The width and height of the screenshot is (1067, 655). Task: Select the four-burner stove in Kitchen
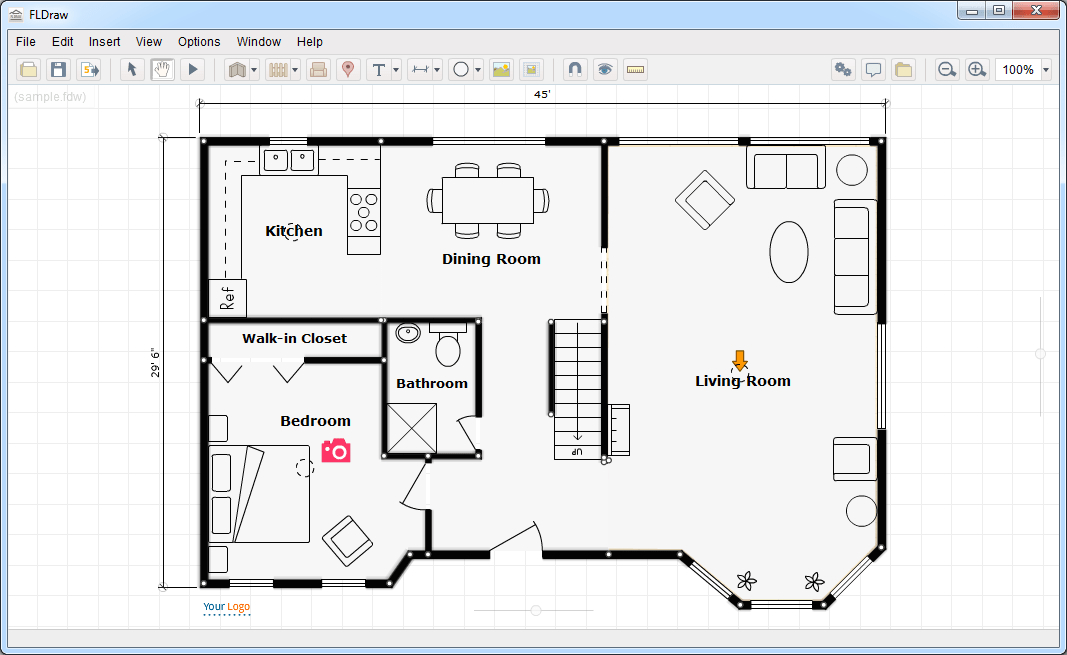tap(364, 212)
